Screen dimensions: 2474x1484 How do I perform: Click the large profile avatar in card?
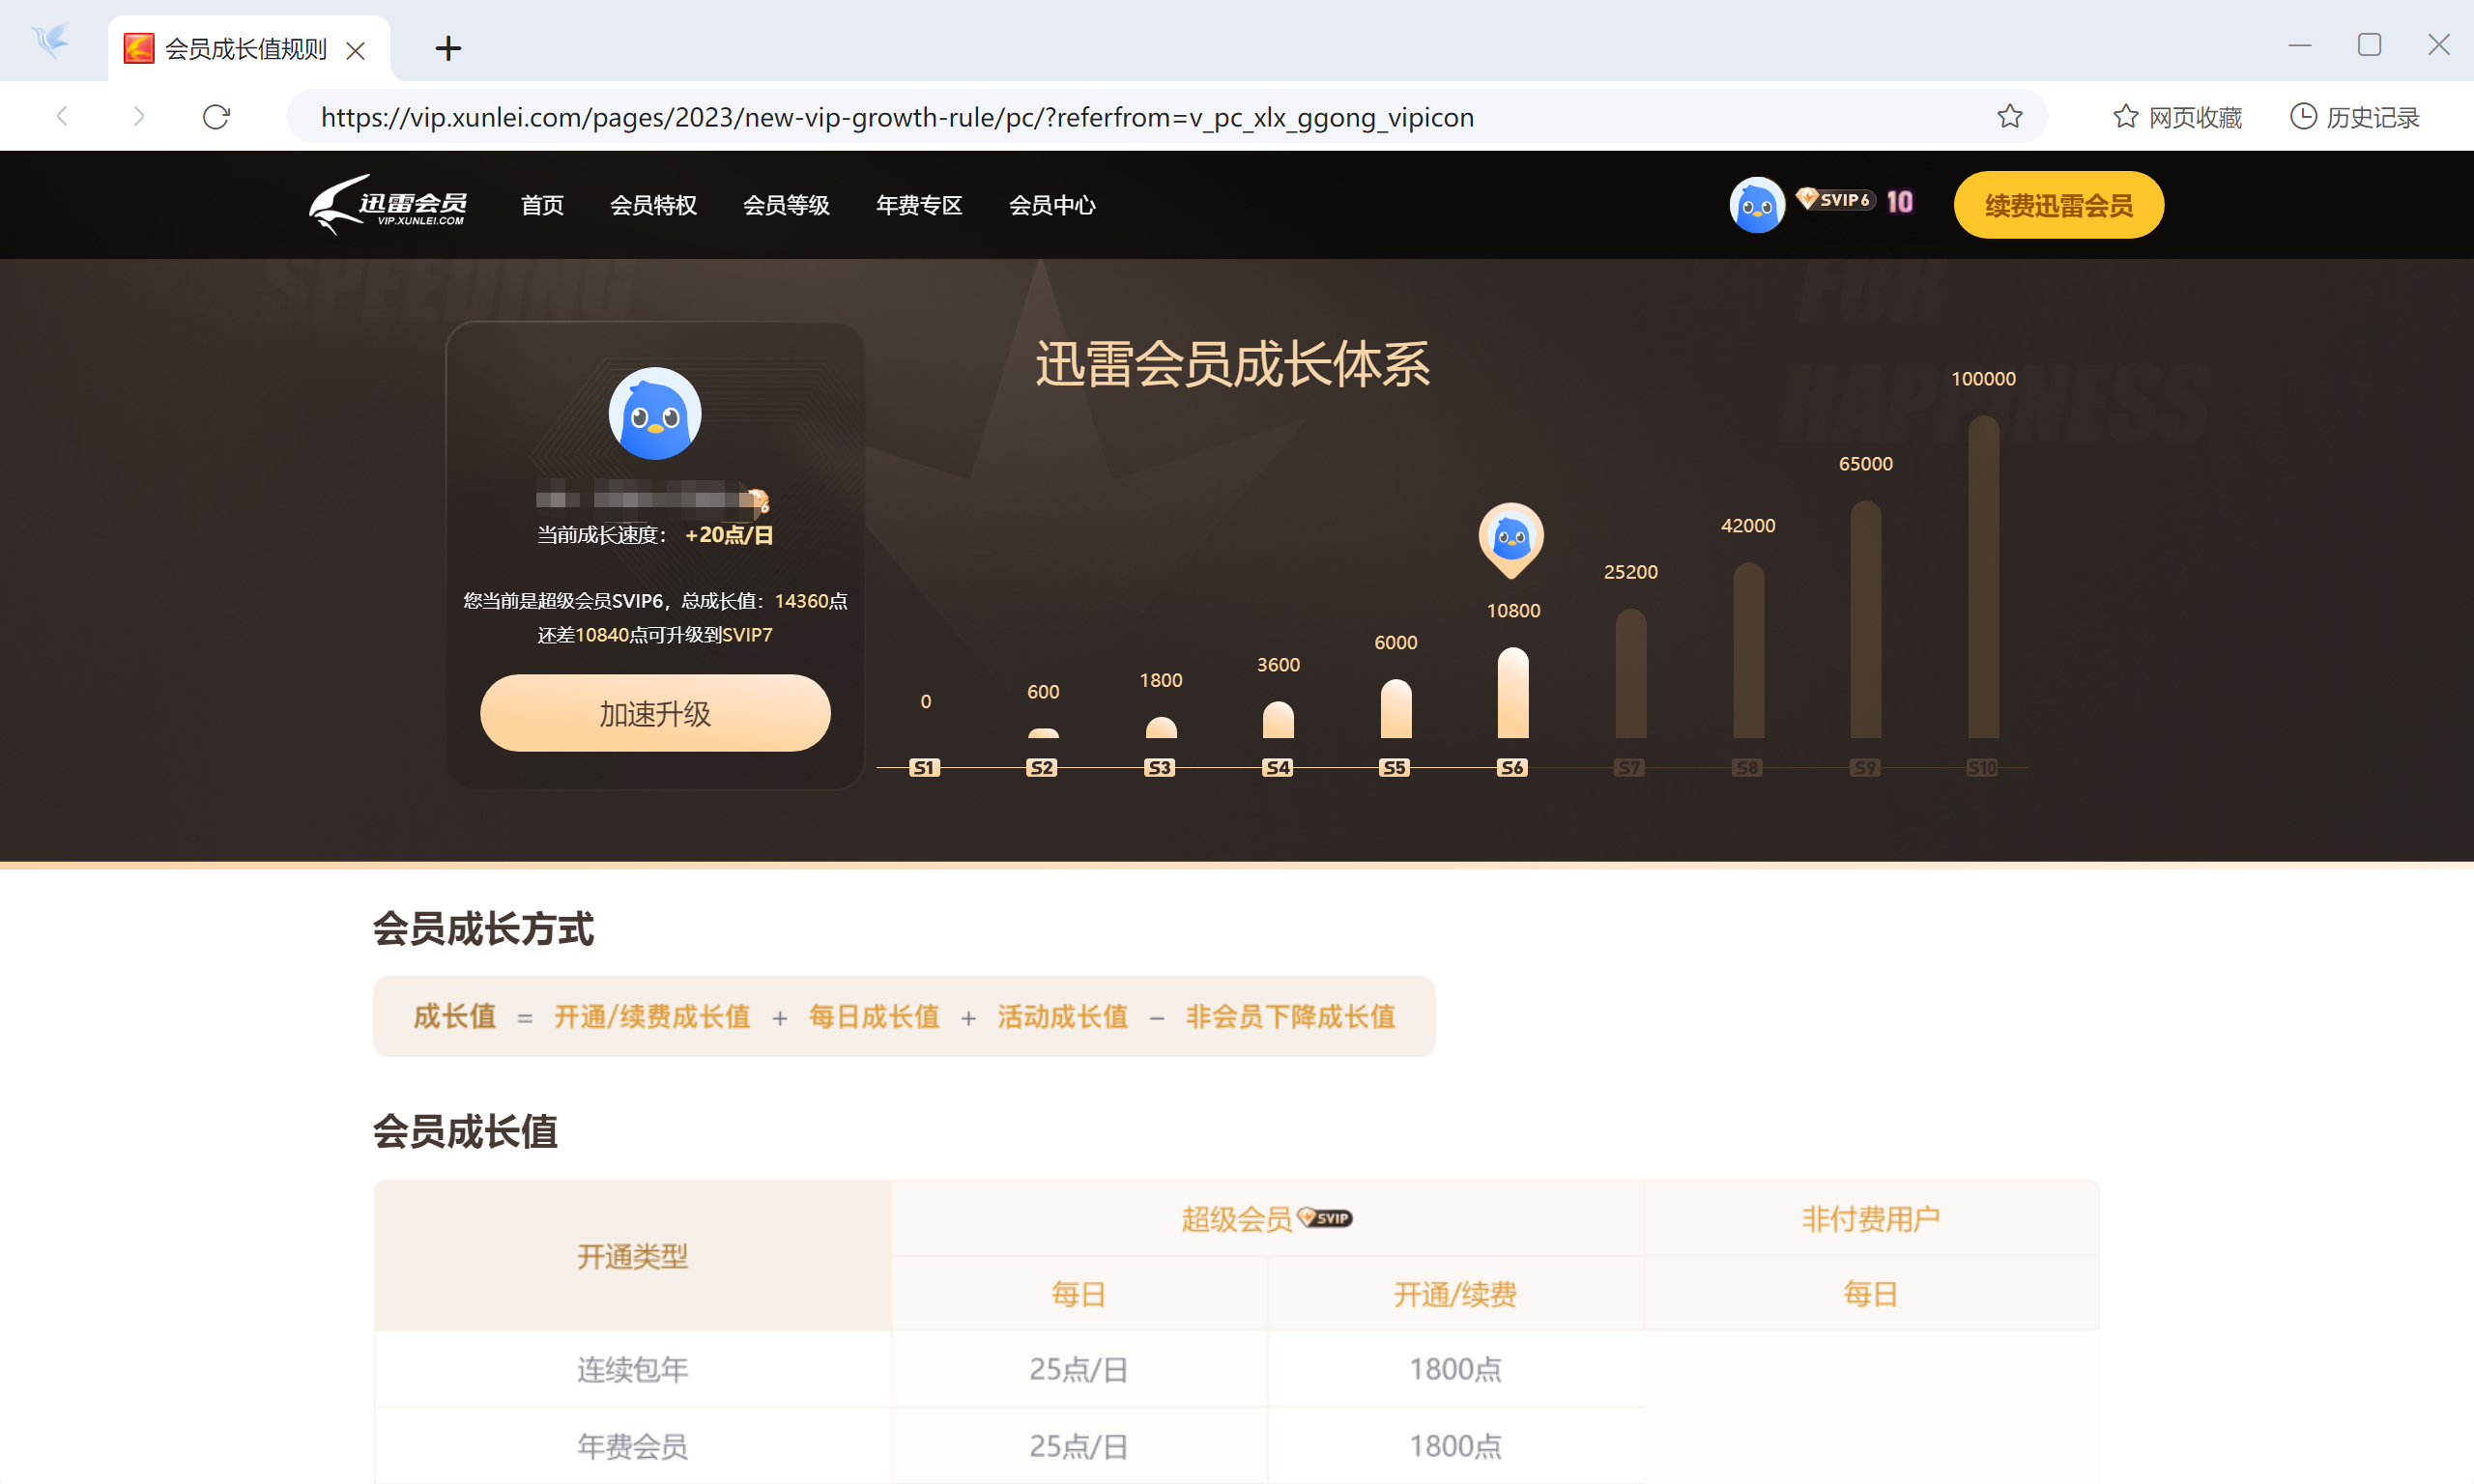(x=655, y=413)
